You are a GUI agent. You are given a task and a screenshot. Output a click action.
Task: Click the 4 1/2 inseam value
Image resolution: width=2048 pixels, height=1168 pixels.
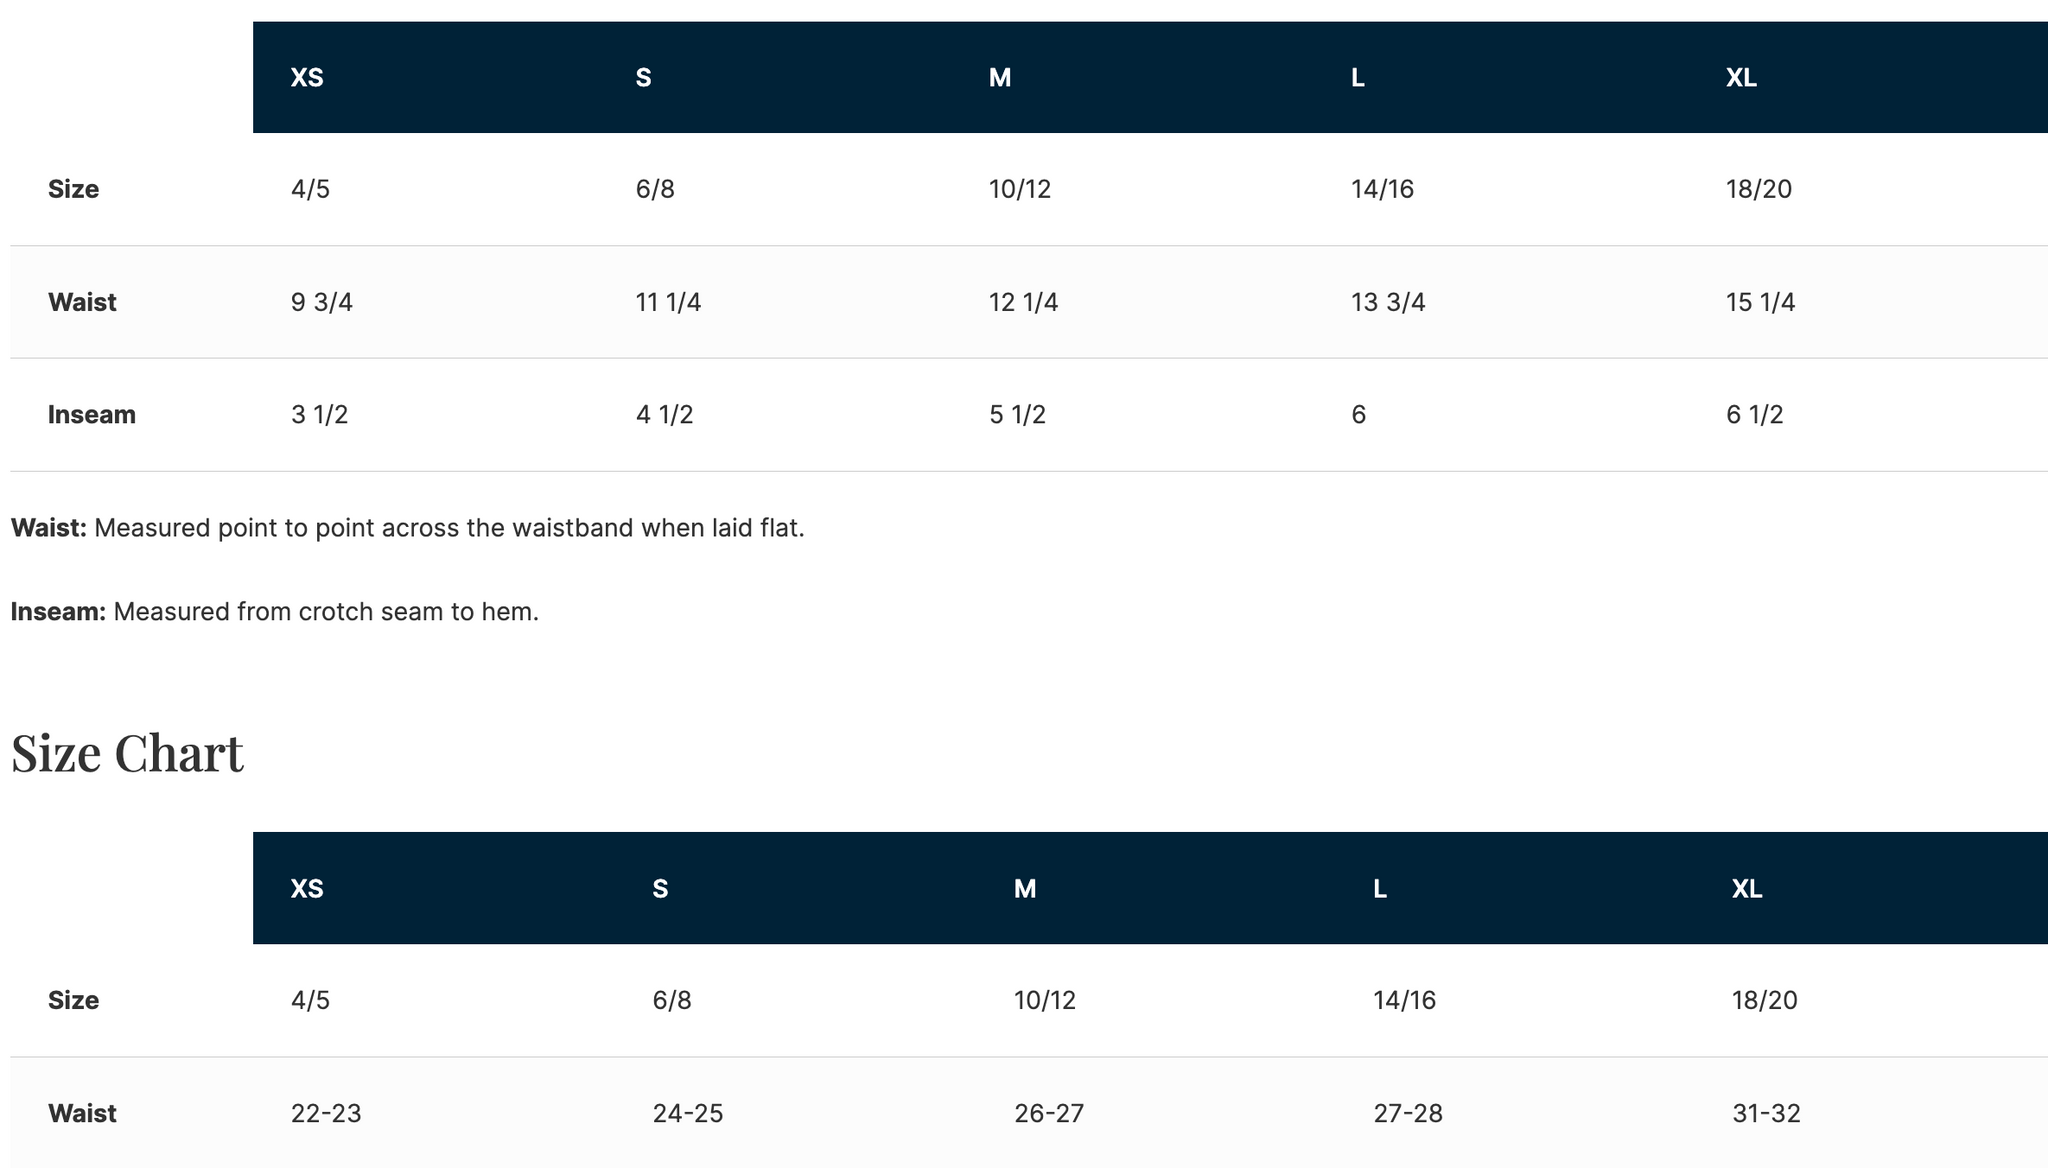(664, 415)
